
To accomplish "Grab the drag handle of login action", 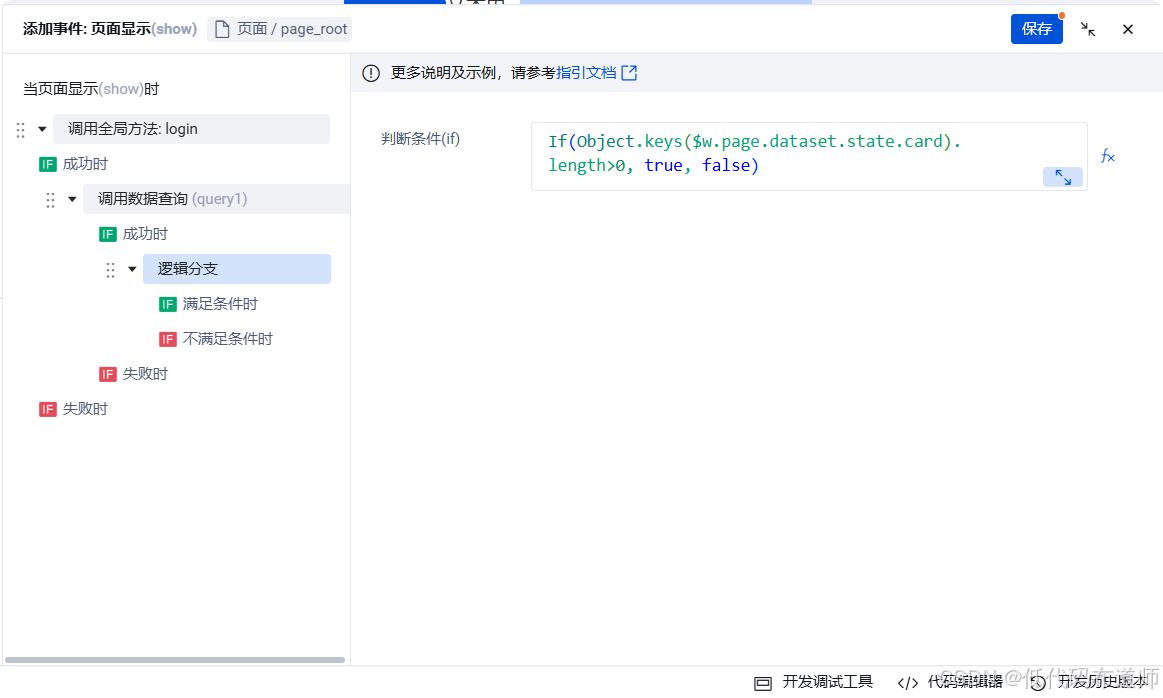I will tap(21, 130).
